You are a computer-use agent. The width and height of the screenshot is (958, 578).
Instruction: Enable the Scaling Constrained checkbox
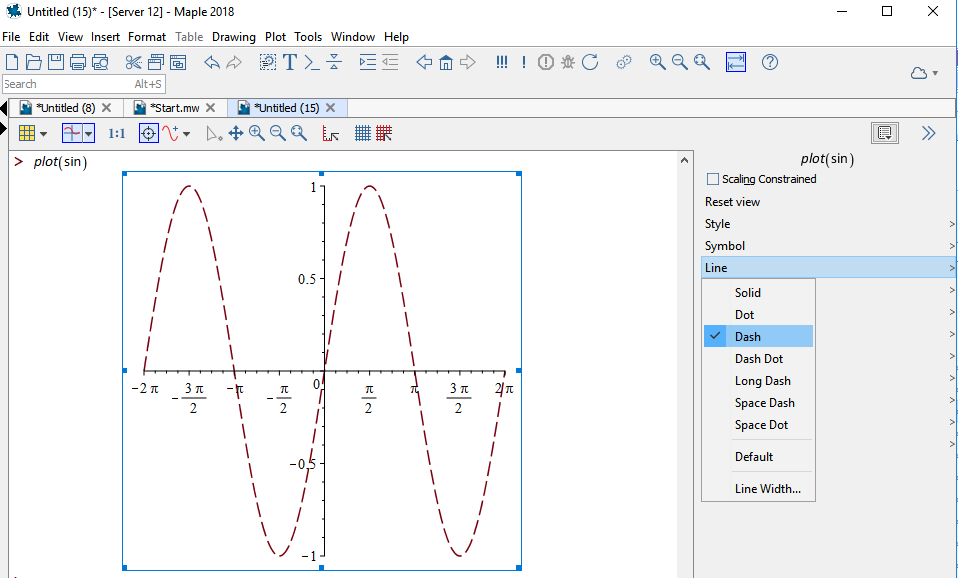click(712, 179)
